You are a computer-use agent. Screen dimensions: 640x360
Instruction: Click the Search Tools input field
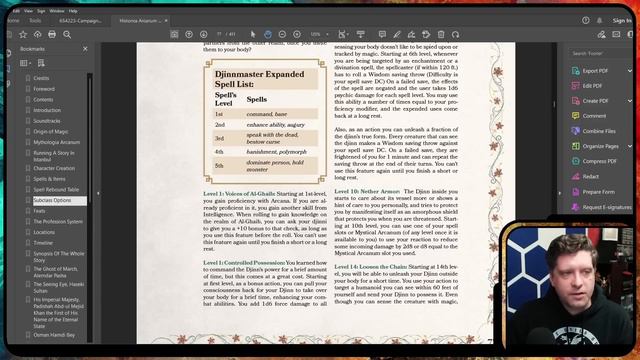pyautogui.click(x=600, y=53)
